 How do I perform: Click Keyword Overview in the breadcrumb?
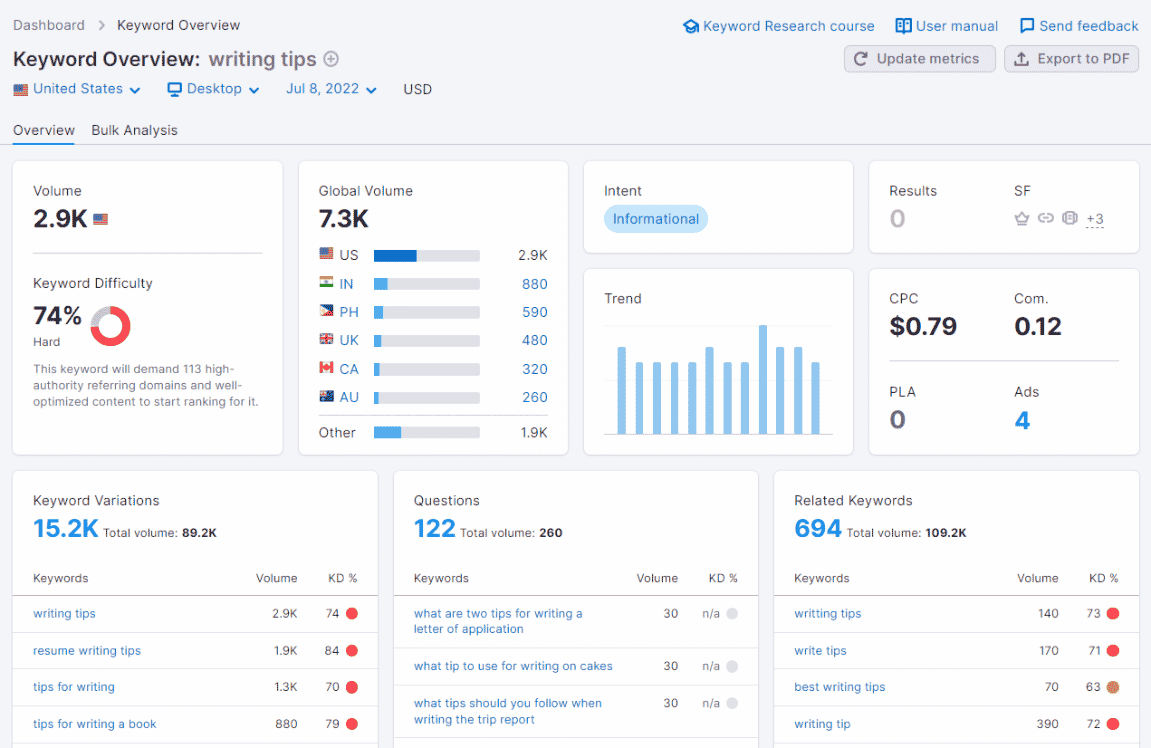coord(178,25)
